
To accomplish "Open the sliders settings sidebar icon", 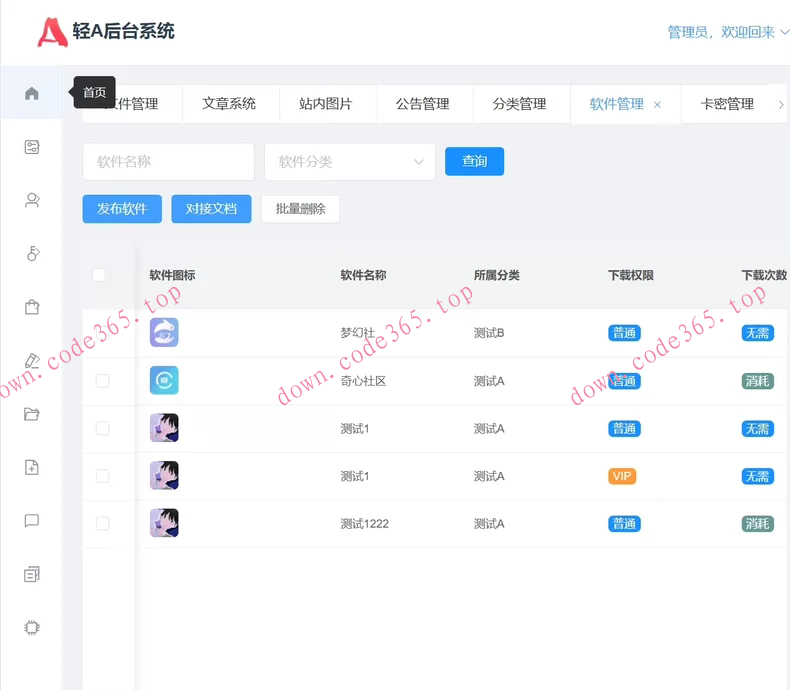I will click(32, 147).
